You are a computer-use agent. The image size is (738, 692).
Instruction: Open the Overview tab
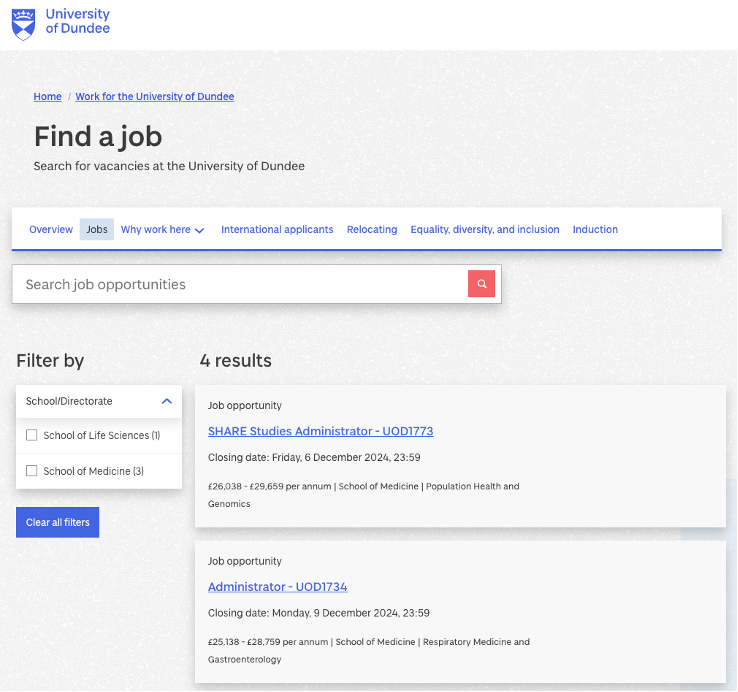(x=51, y=230)
